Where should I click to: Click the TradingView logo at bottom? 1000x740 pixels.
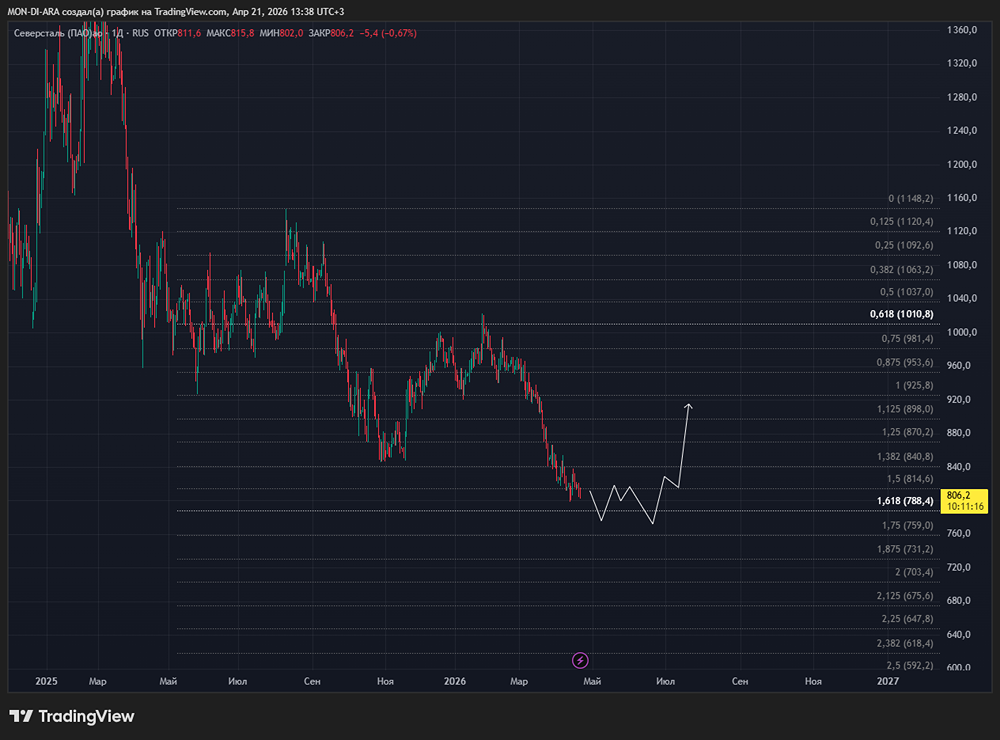(71, 716)
